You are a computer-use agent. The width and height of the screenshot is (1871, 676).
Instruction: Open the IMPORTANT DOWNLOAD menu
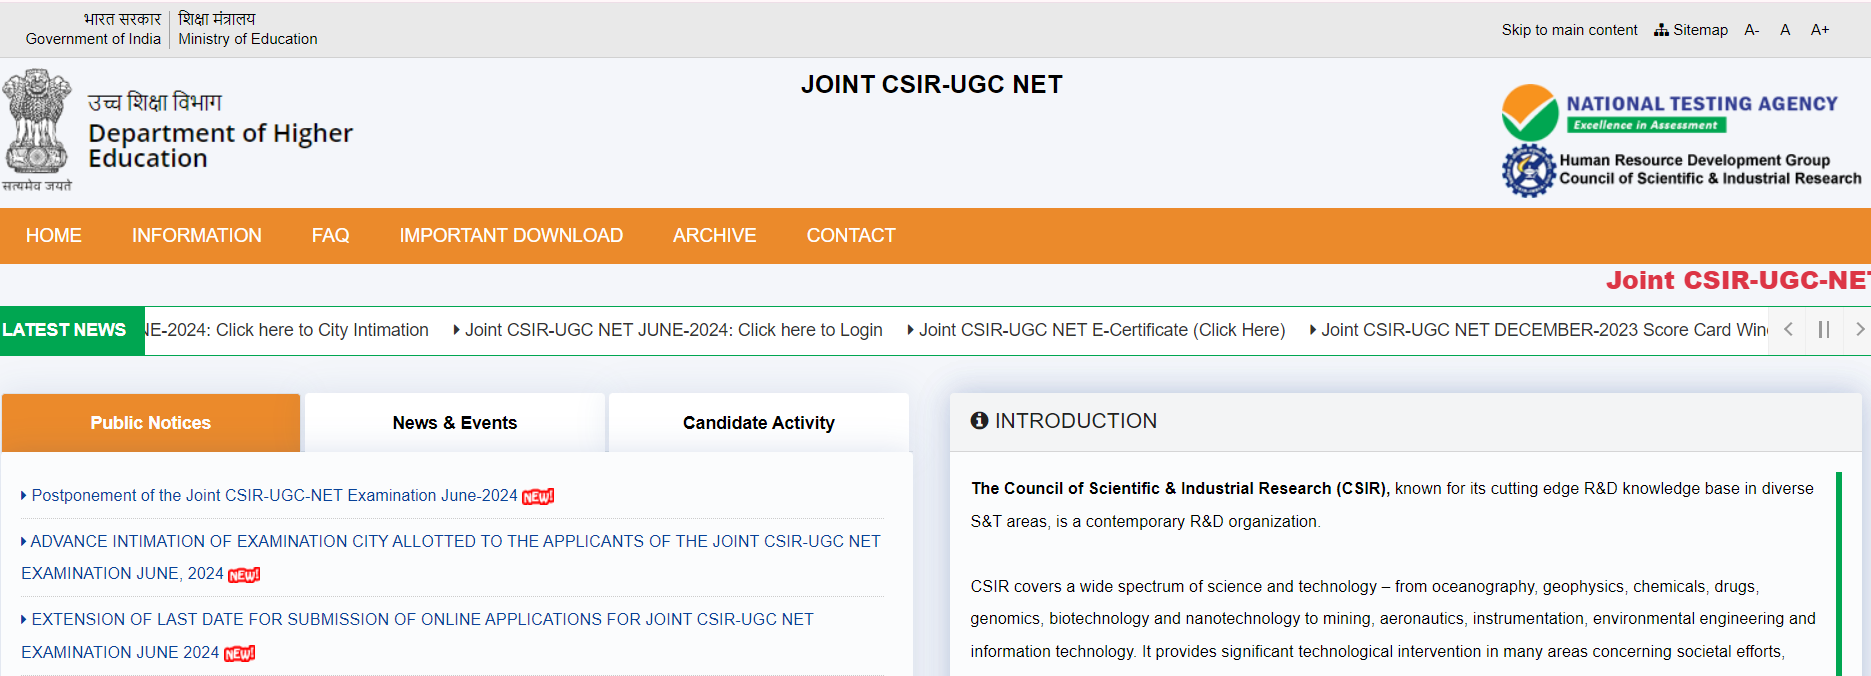(x=511, y=236)
